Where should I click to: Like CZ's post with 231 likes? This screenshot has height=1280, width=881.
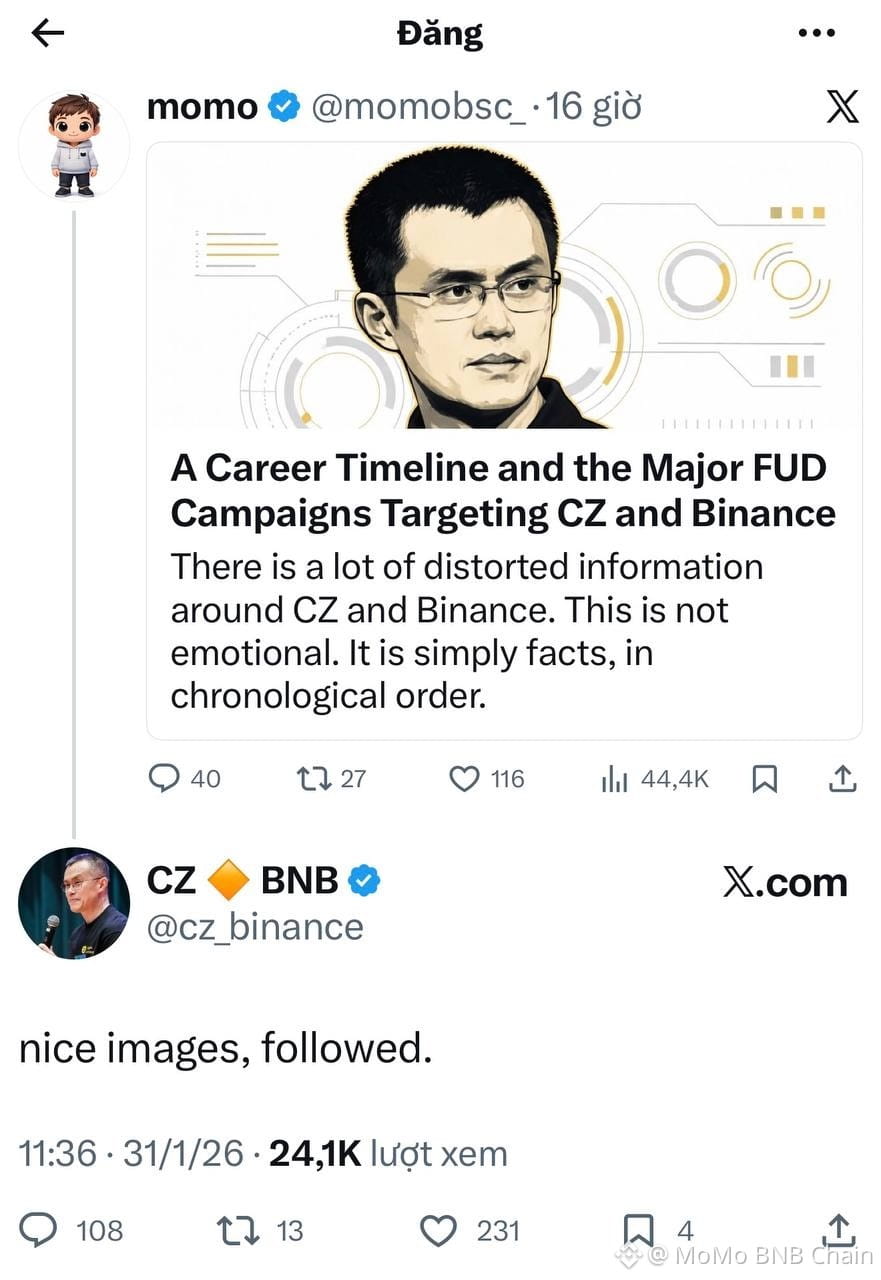click(x=437, y=1230)
